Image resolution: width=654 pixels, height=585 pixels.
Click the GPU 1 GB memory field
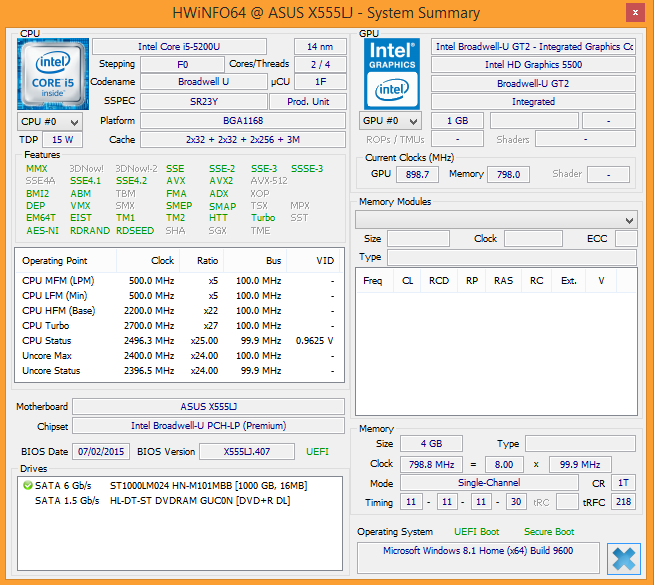[458, 121]
